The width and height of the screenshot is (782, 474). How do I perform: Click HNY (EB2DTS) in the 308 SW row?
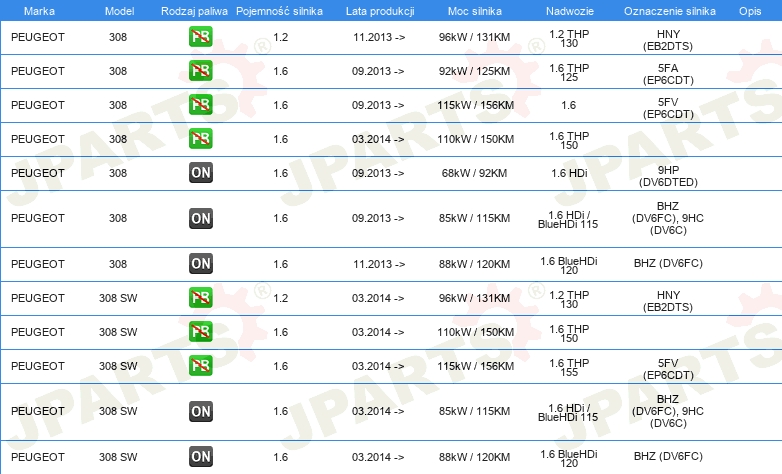coord(668,301)
